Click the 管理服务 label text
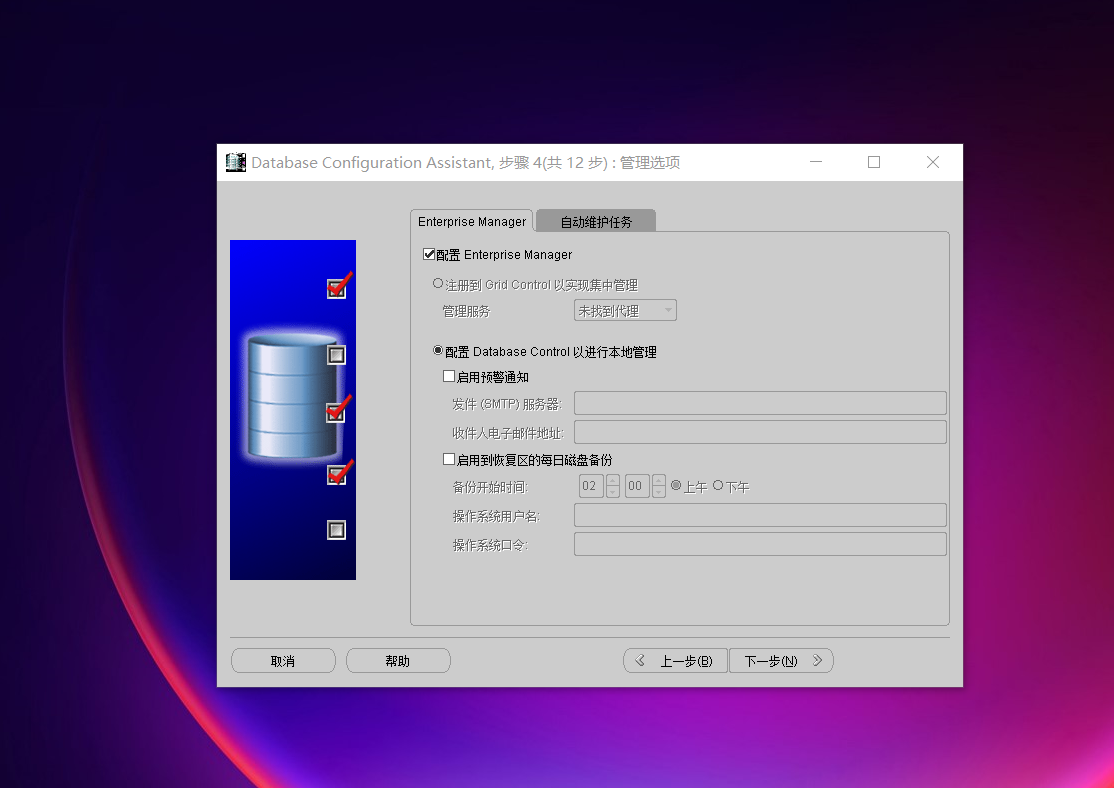 coord(466,311)
